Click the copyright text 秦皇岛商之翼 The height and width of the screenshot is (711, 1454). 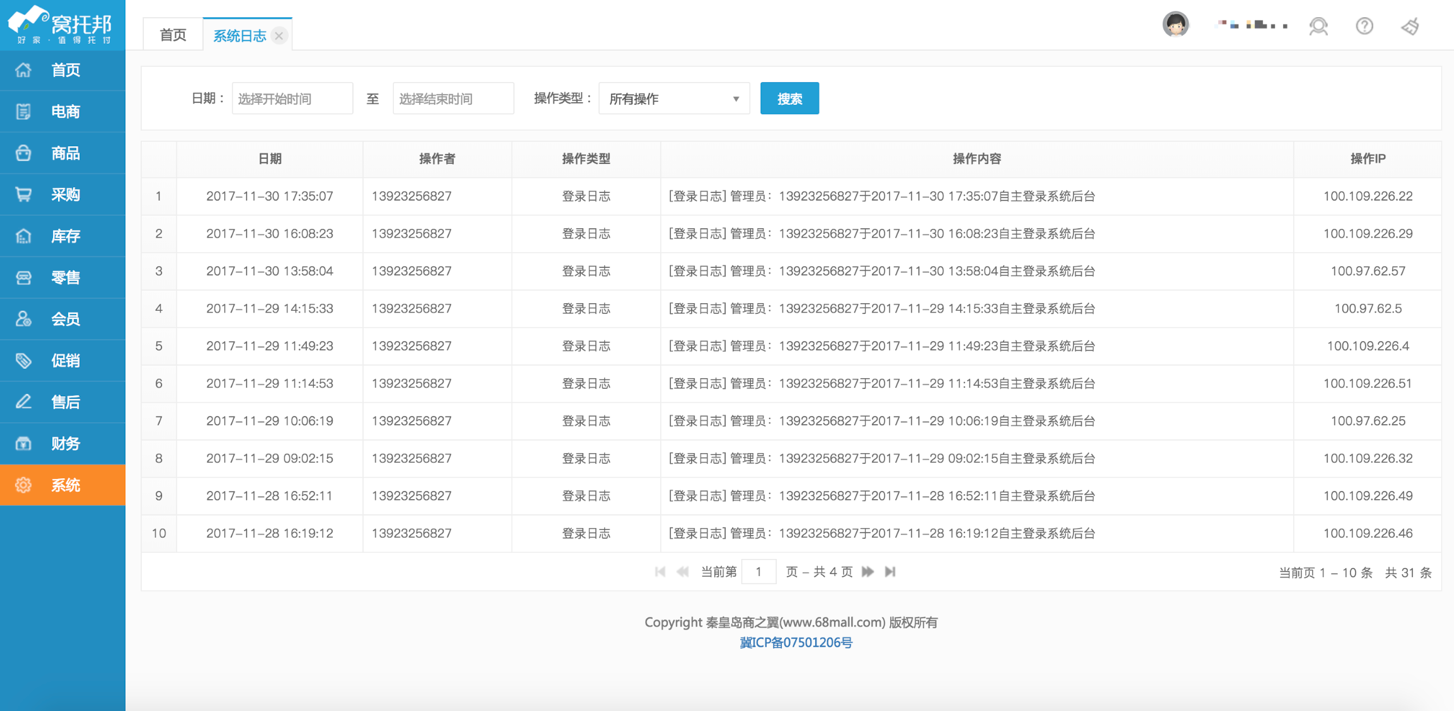click(741, 623)
